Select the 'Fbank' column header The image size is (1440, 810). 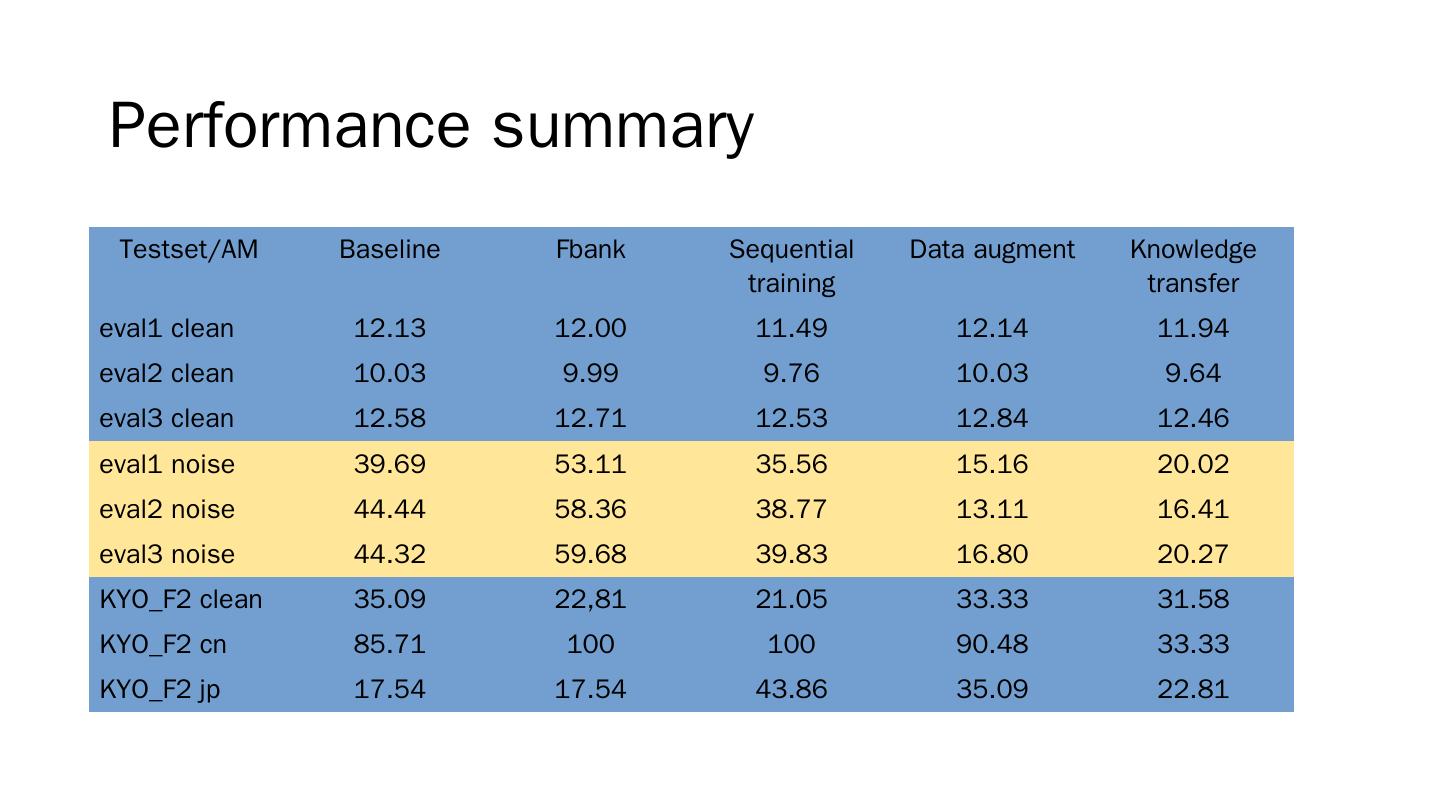(590, 250)
